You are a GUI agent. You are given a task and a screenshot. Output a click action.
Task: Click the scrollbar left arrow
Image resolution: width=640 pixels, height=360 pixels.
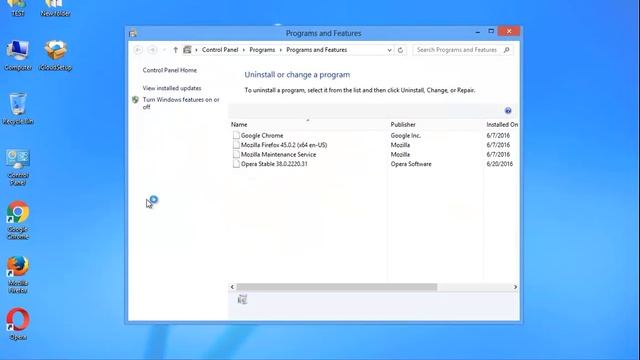click(232, 287)
